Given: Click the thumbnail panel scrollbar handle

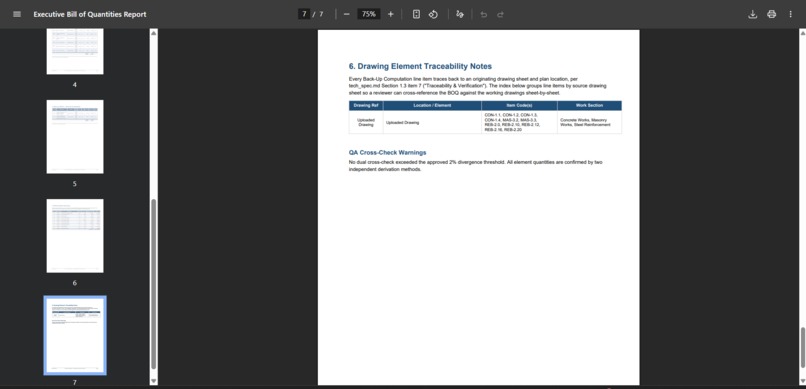Looking at the screenshot, I should (x=153, y=284).
